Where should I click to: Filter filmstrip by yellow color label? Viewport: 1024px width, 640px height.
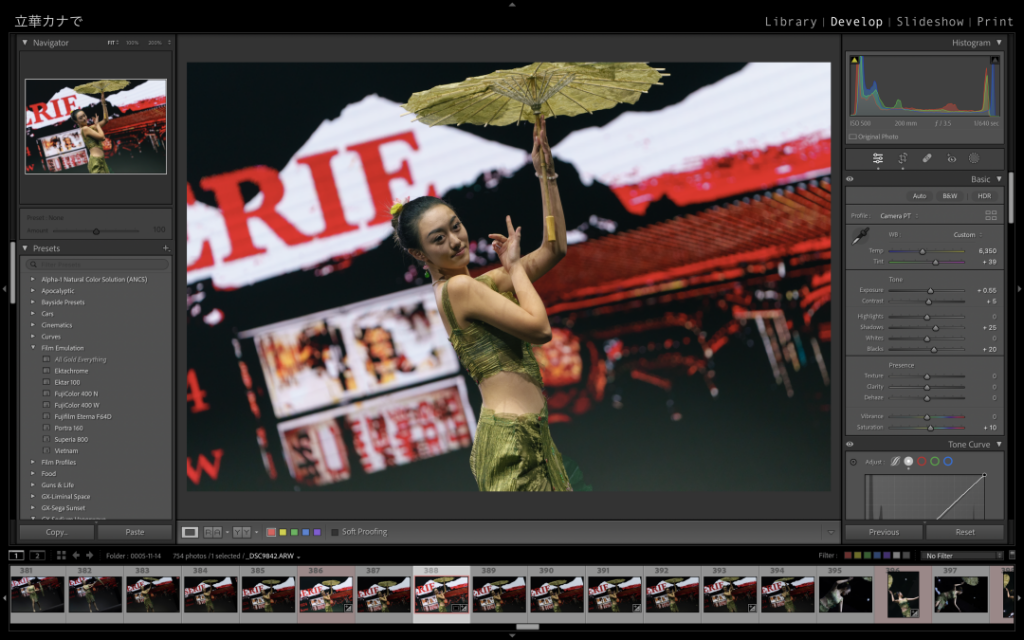coord(857,556)
